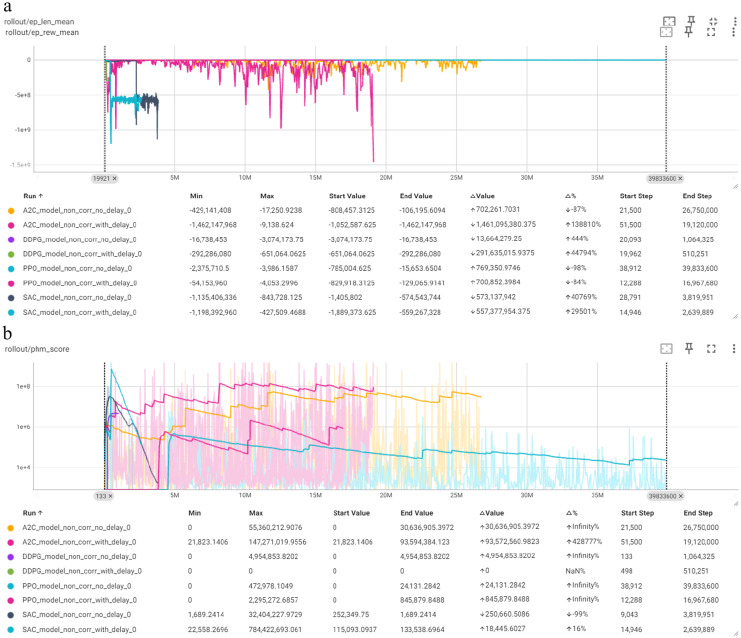Click green swatch of DDPG with_delay in phm_score table
Image resolution: width=741 pixels, height=638 pixels.
[x=11, y=571]
